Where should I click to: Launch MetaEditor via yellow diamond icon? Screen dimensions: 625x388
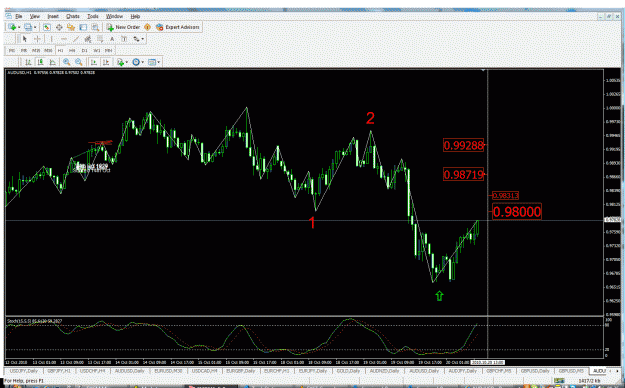[x=147, y=27]
